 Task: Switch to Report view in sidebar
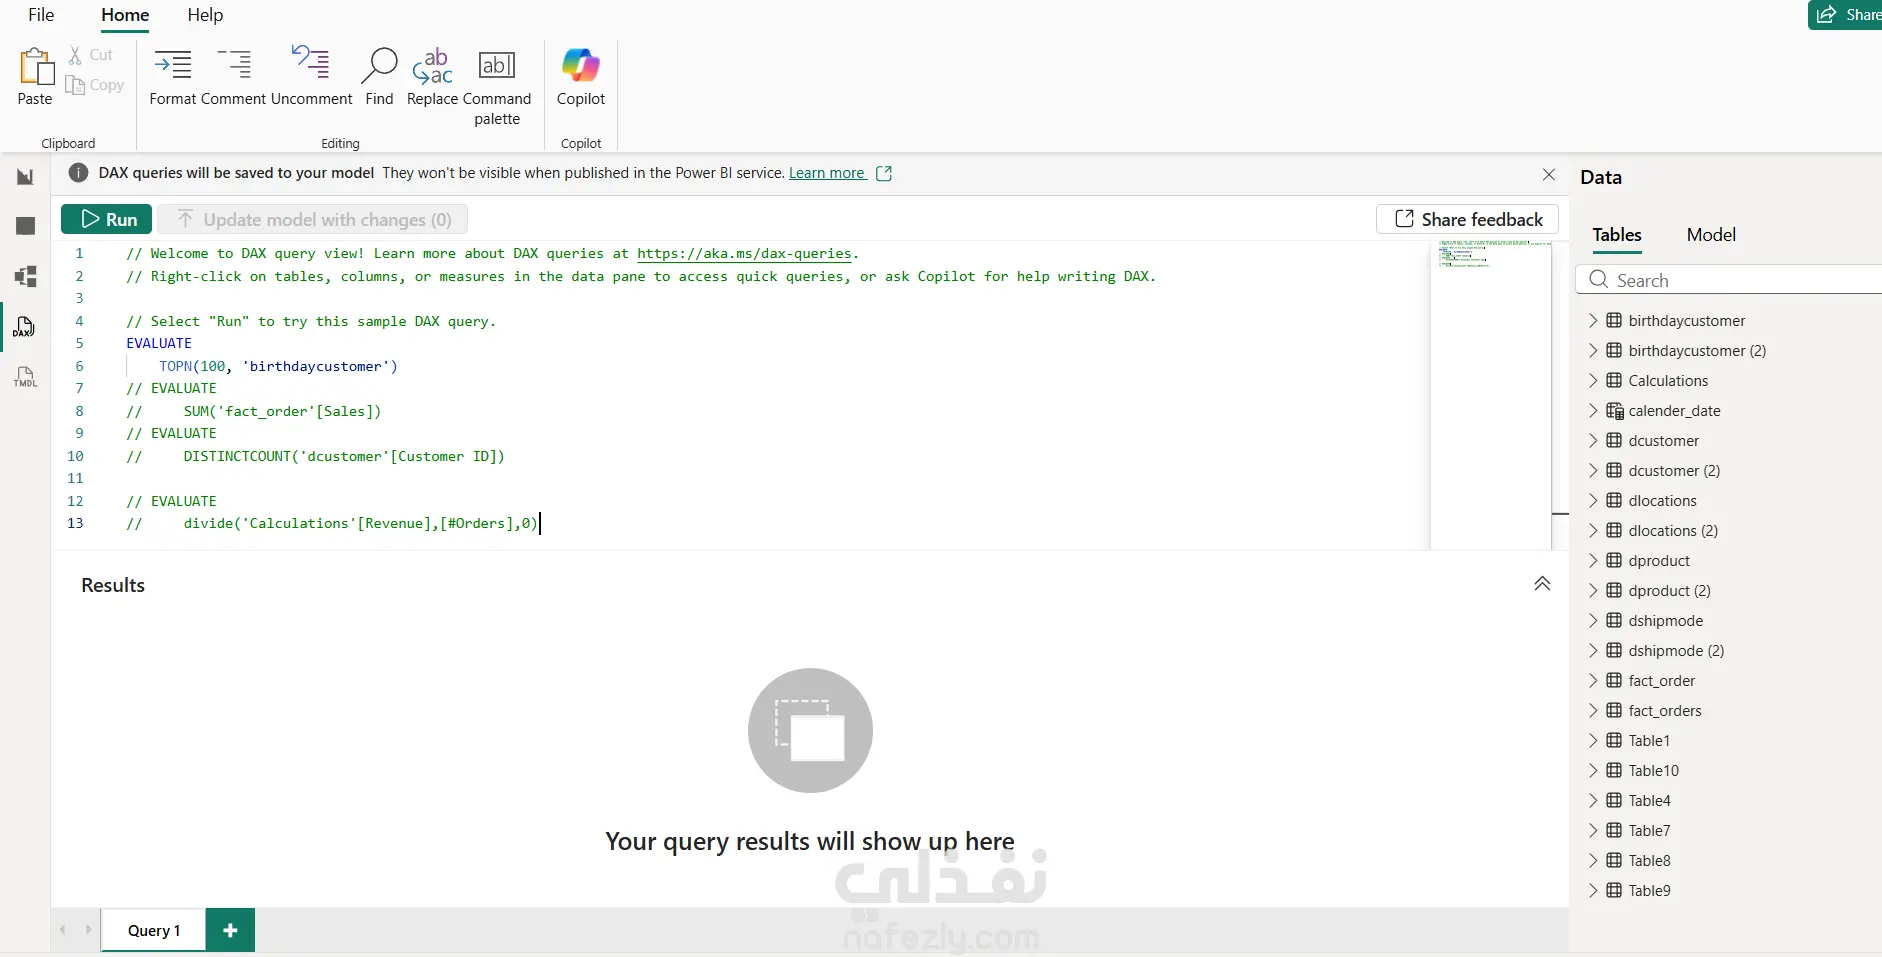[26, 177]
